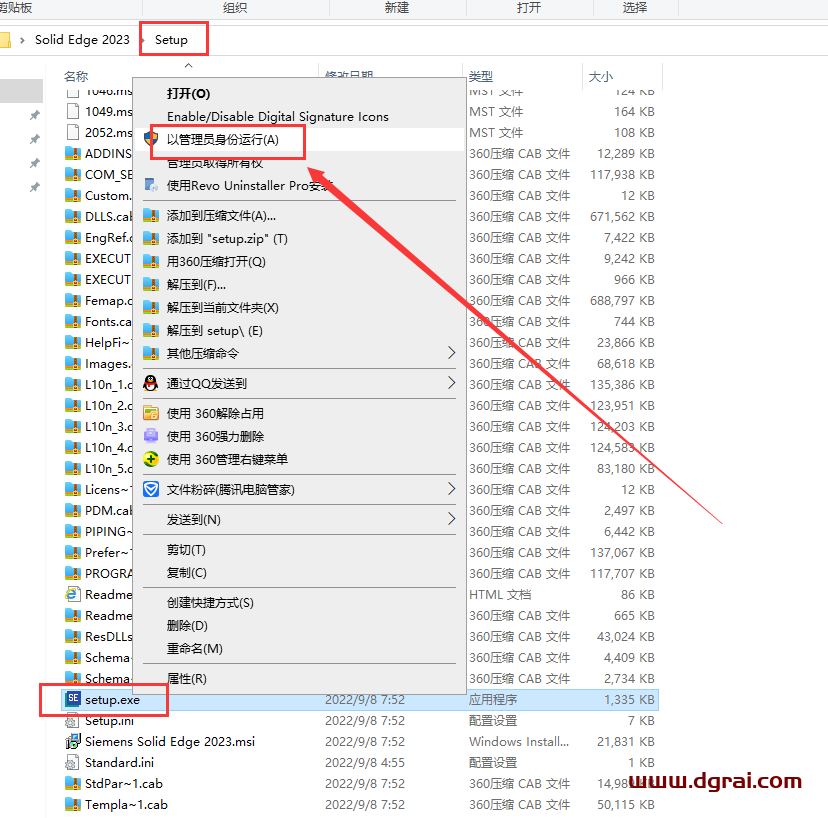The image size is (828, 818).
Task: Select the L10n_1 cab file row
Action: click(x=360, y=384)
